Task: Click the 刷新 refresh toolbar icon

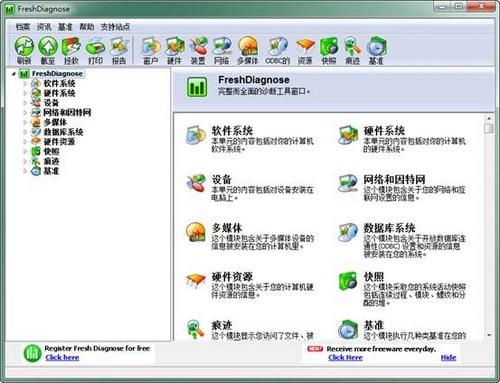Action: [24, 46]
